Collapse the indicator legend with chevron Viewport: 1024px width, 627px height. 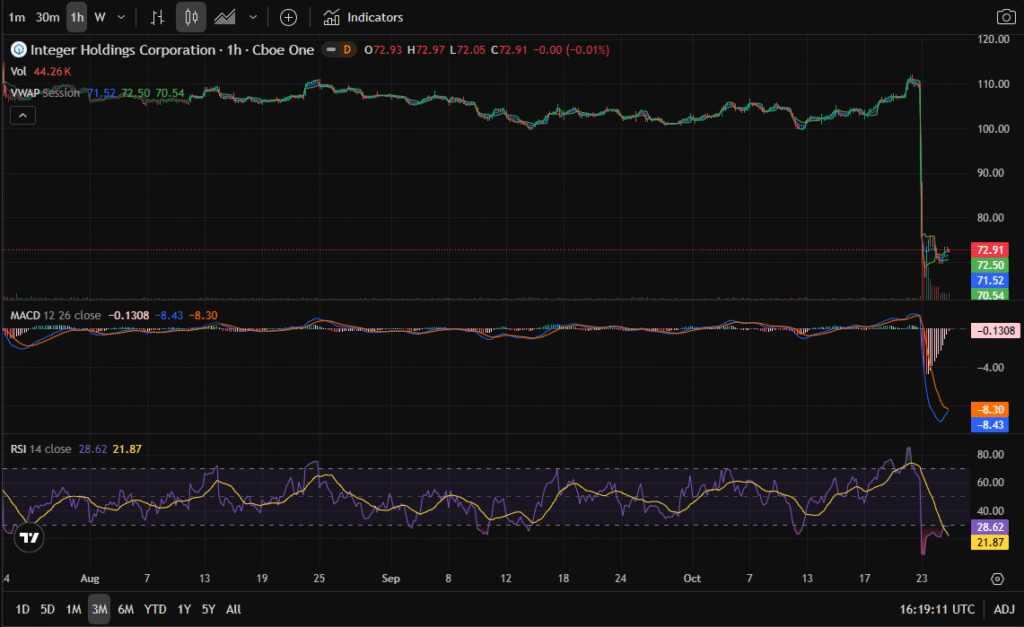pos(21,115)
